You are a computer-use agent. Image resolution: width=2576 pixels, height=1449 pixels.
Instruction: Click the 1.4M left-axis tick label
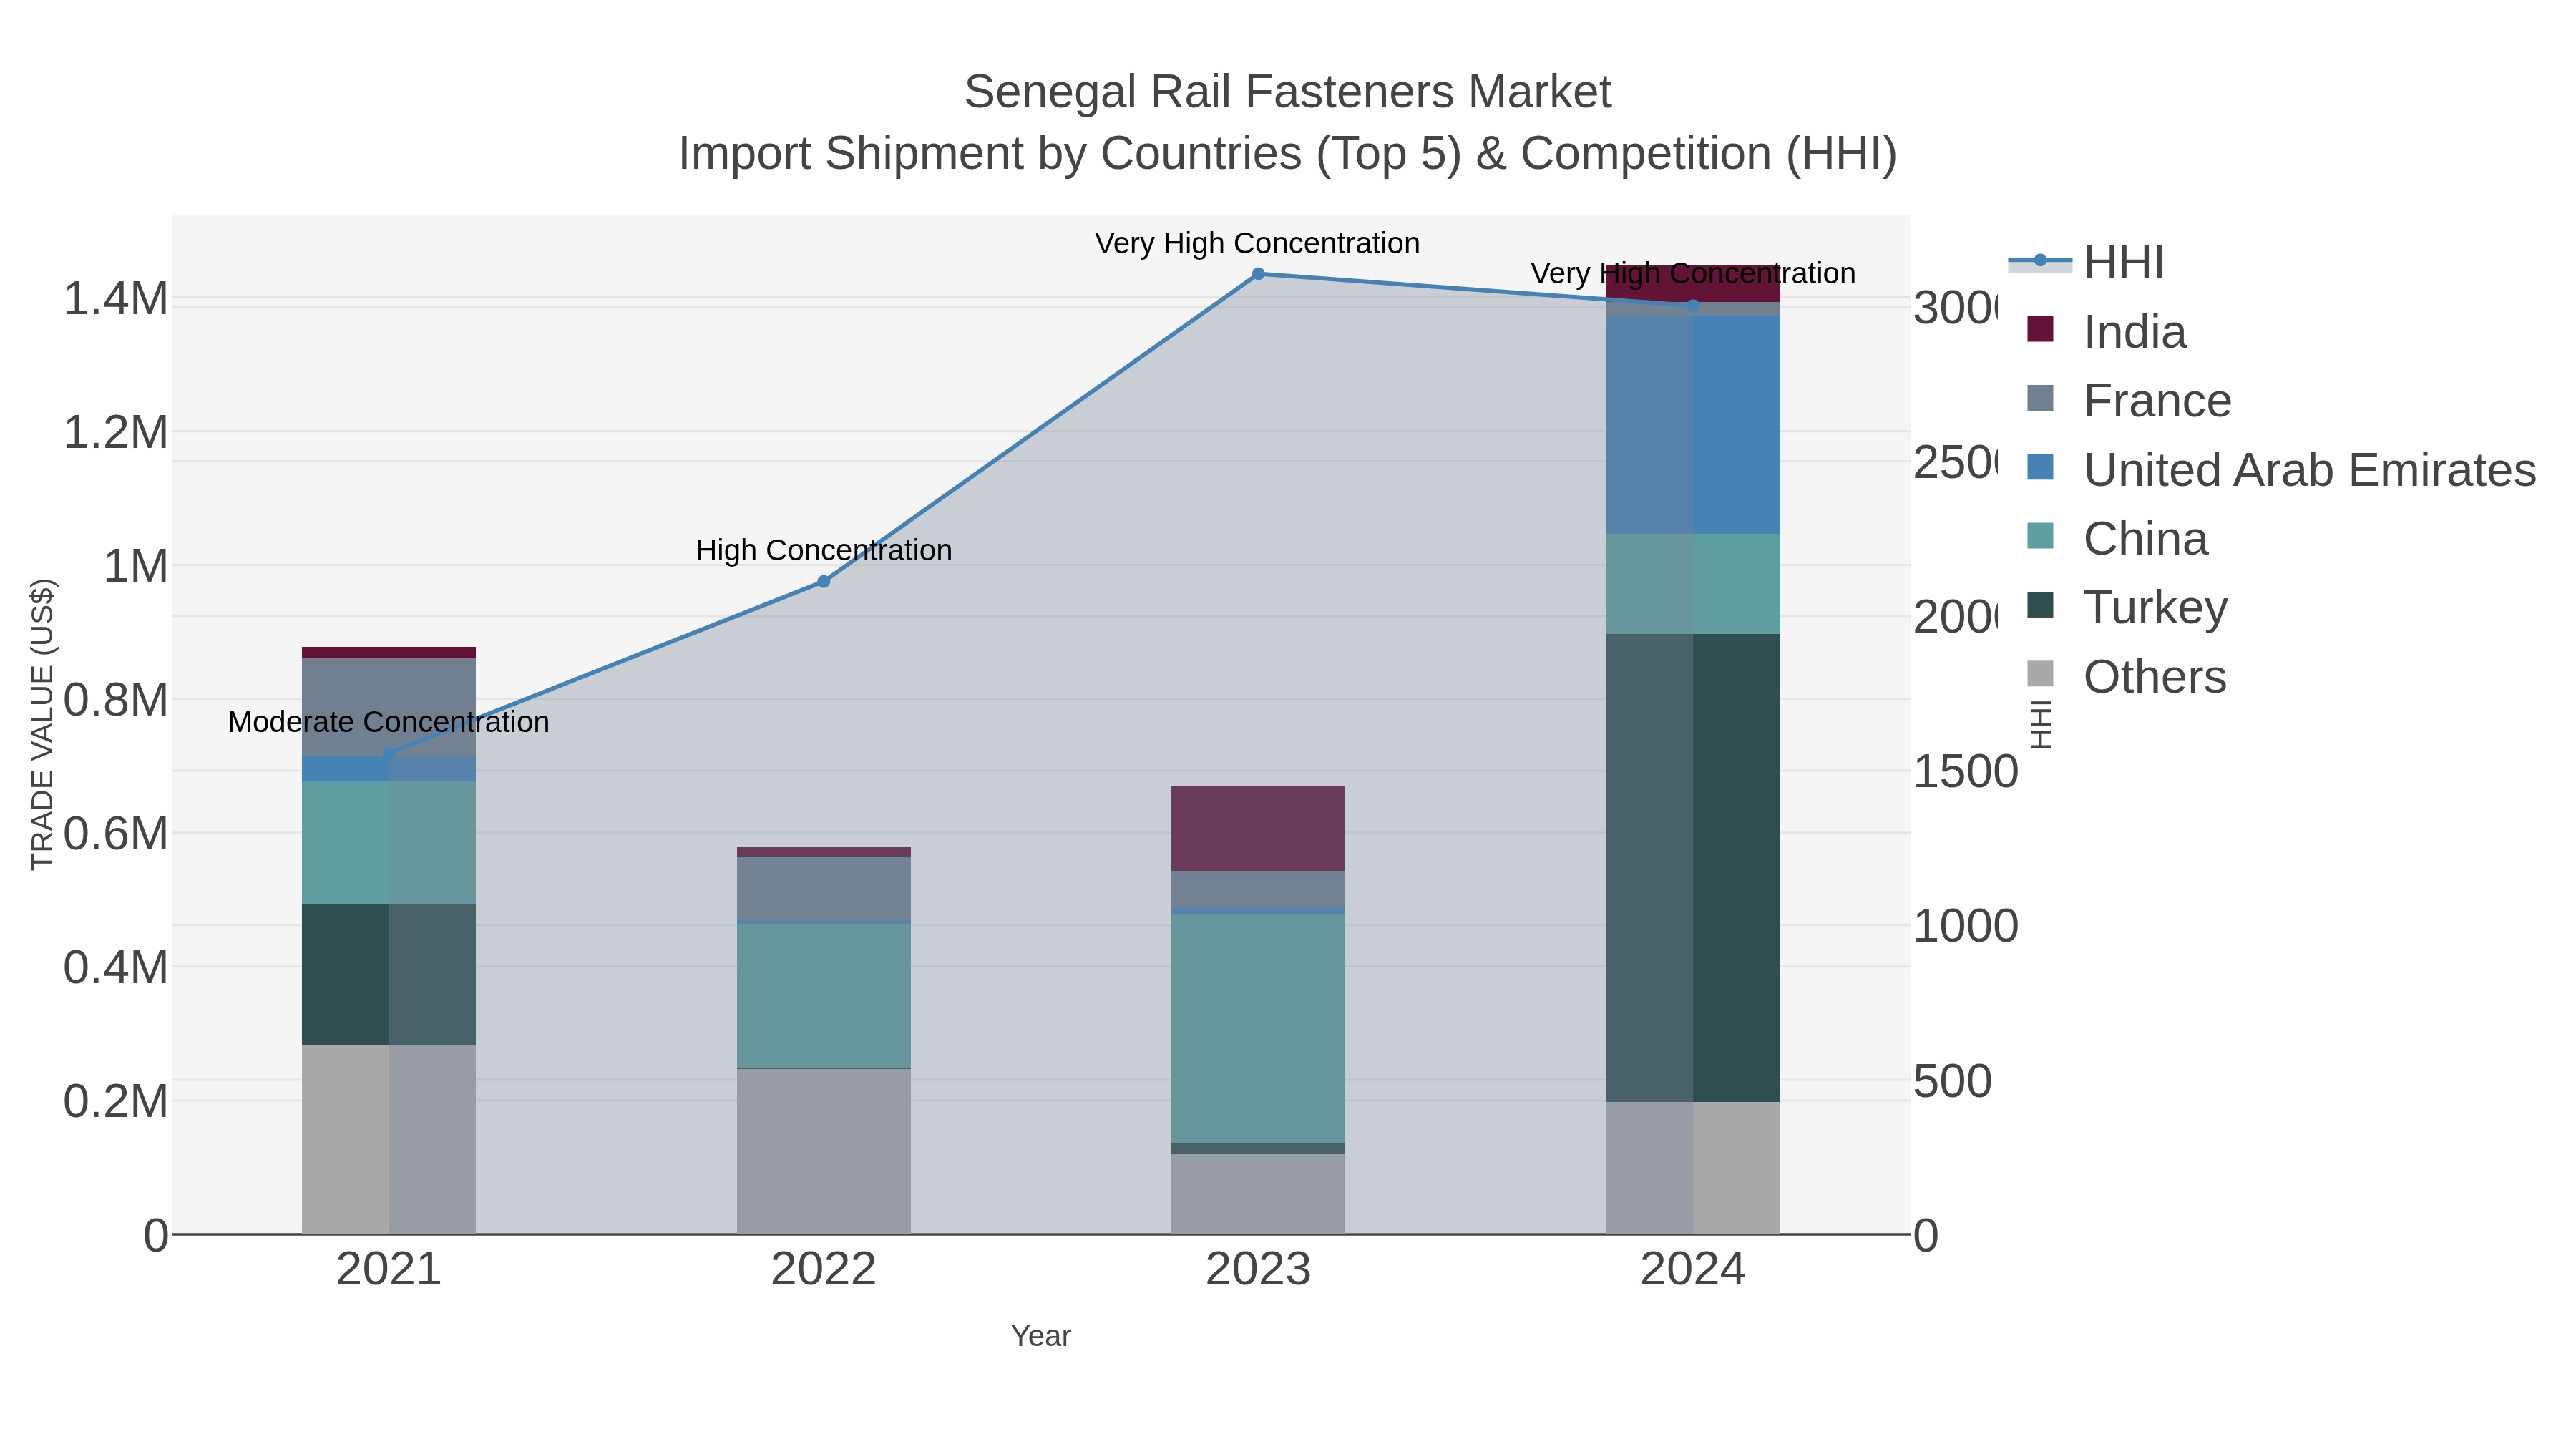(116, 298)
